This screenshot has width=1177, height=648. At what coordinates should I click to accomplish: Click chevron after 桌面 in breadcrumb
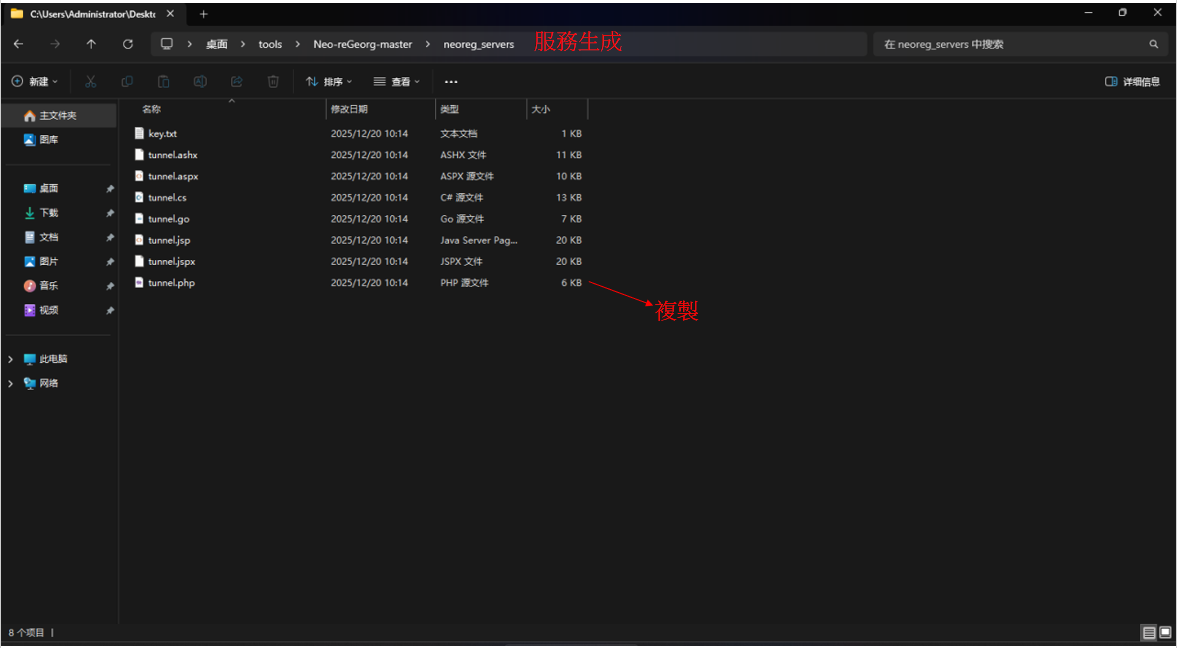(x=243, y=44)
